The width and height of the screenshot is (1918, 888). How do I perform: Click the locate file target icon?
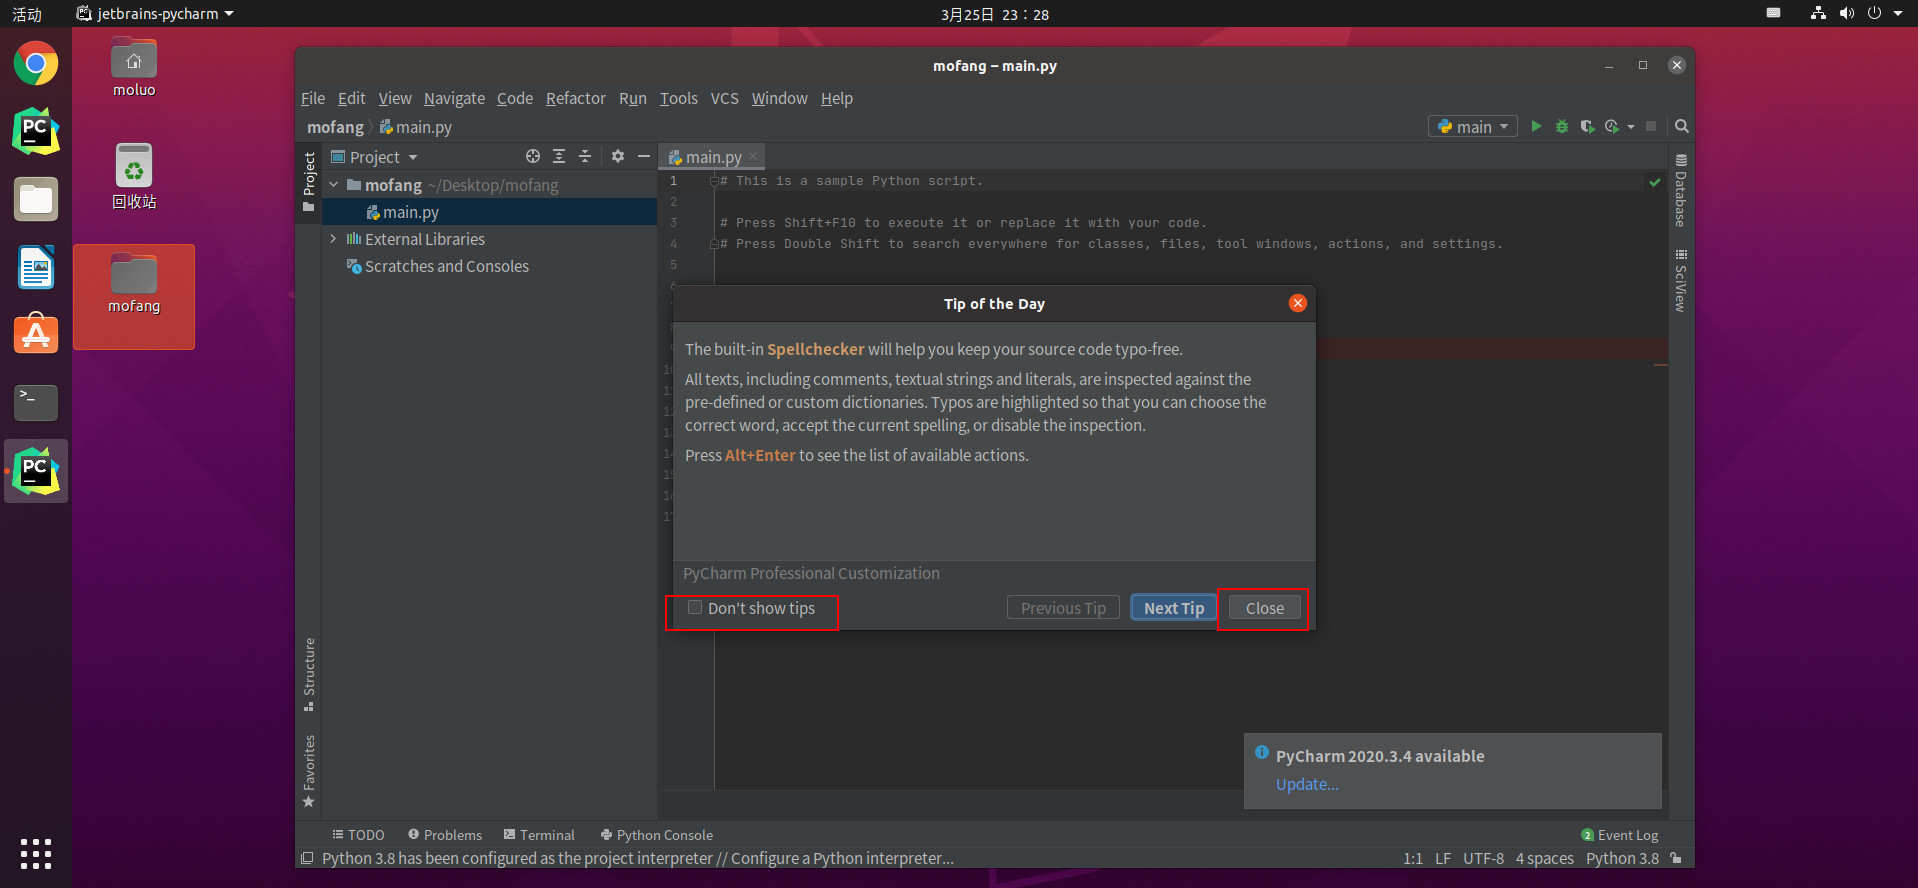tap(533, 156)
